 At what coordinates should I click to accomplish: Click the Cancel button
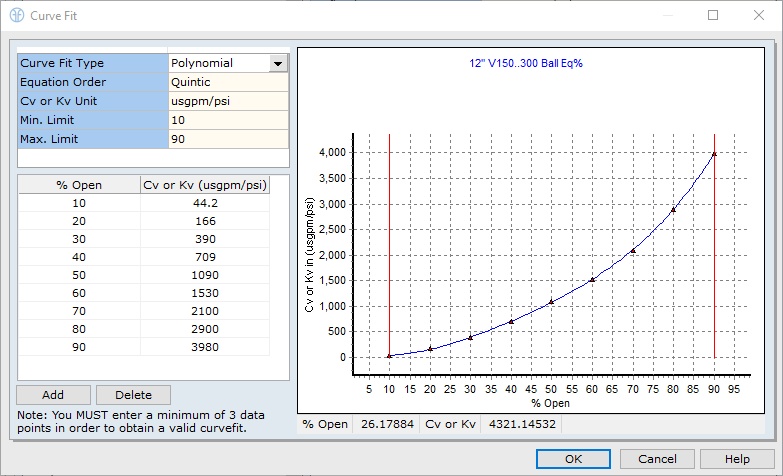(x=657, y=459)
